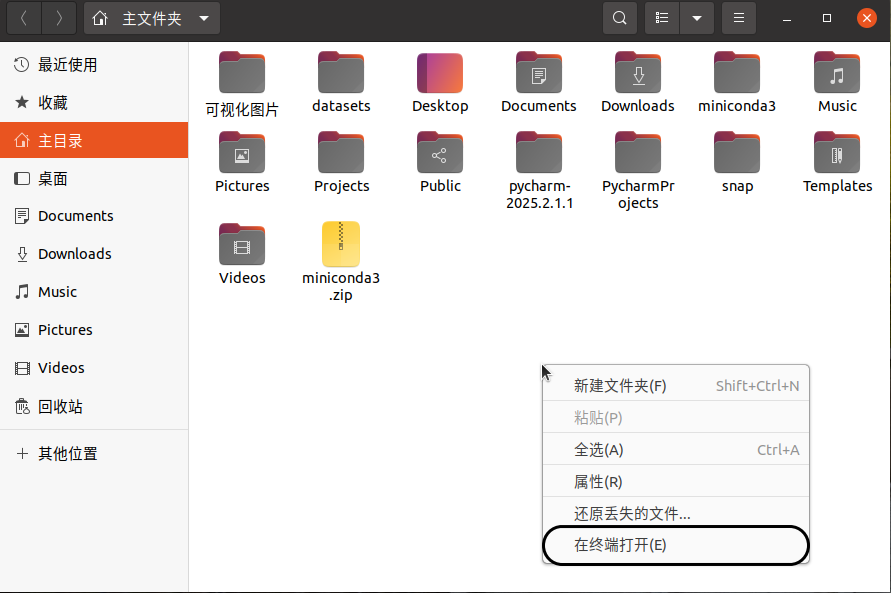Go back with the left arrow
Image resolution: width=891 pixels, height=593 pixels.
24,18
